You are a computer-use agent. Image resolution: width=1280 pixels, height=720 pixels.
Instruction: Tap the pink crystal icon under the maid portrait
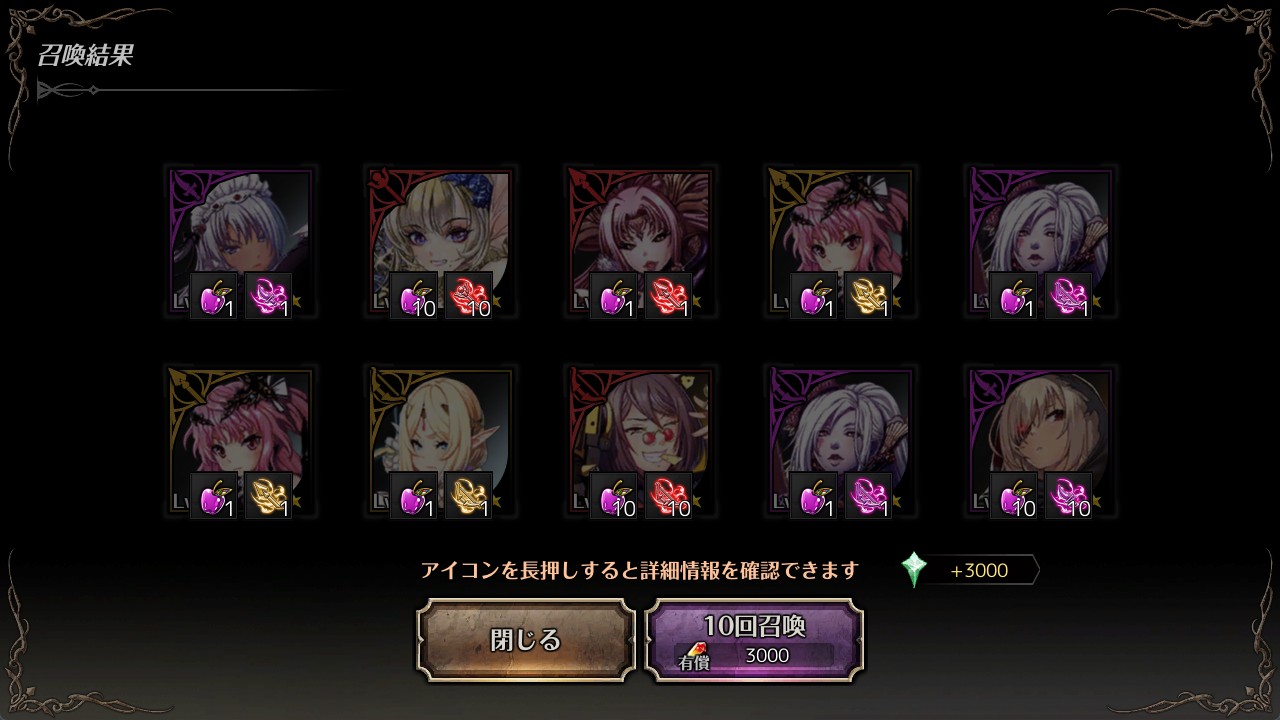(268, 296)
